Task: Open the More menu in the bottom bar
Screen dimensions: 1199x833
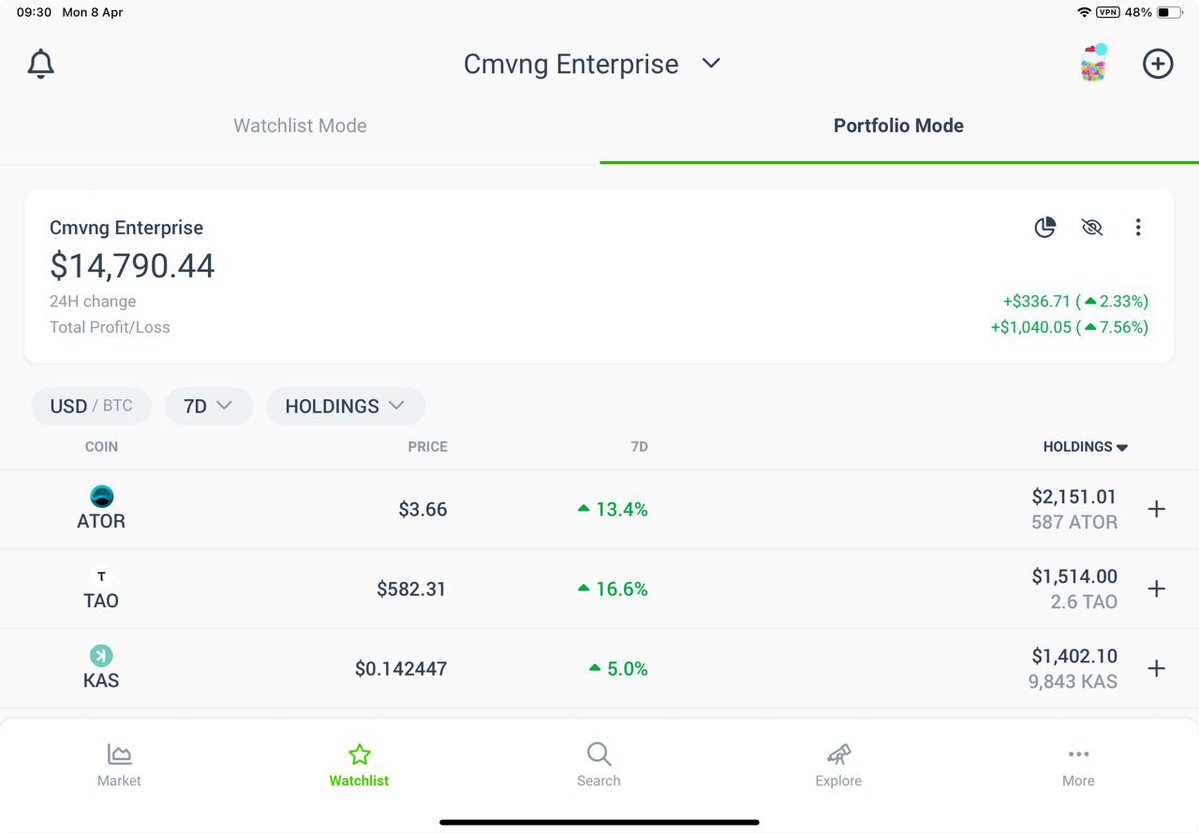Action: coord(1078,765)
